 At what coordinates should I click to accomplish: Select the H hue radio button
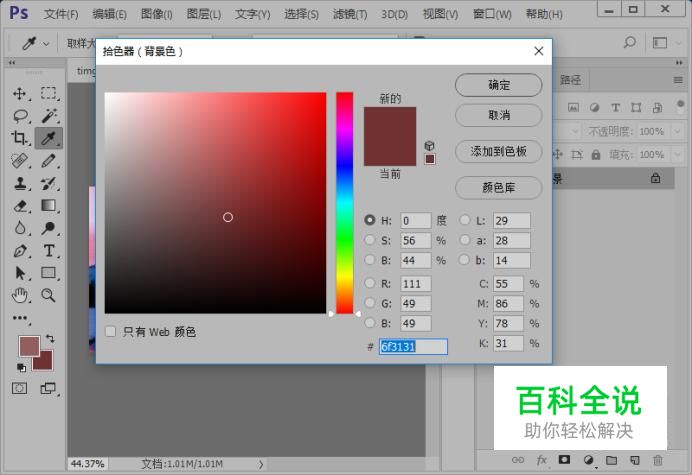370,220
